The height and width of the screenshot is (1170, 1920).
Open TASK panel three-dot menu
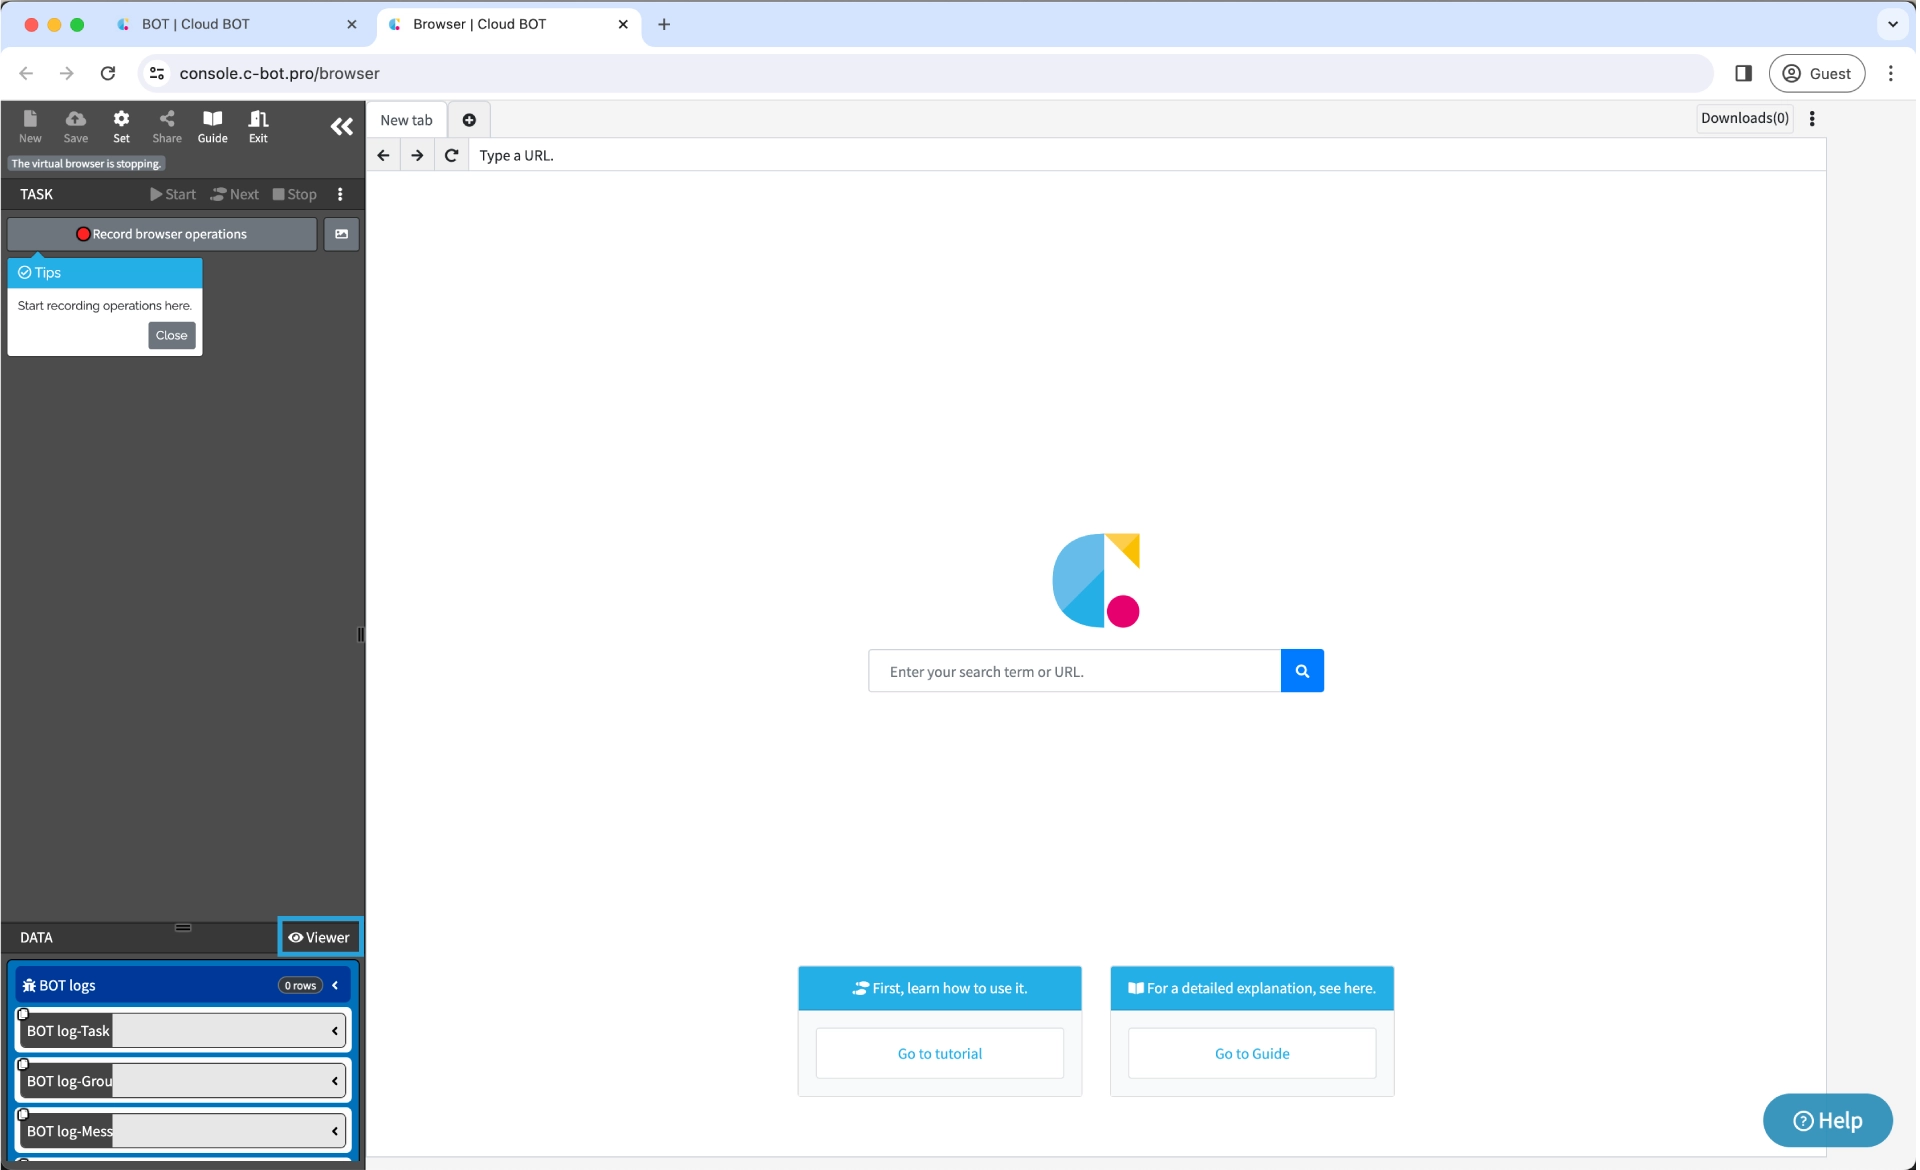[x=340, y=194]
